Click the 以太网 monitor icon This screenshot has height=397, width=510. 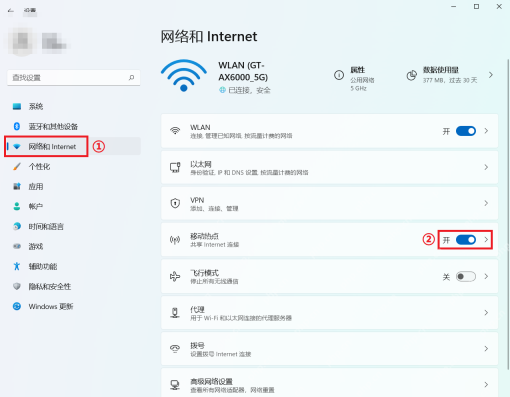tap(175, 167)
